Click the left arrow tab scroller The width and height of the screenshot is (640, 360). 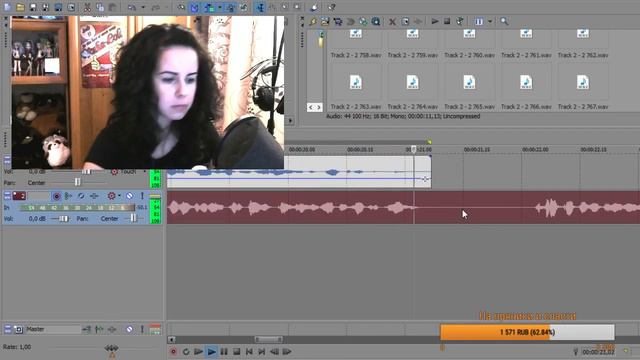311,107
